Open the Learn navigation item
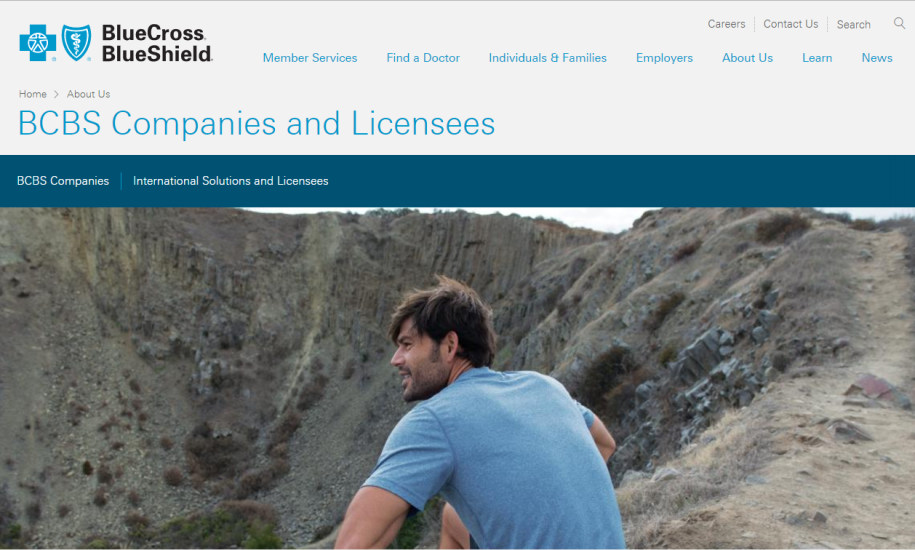This screenshot has width=915, height=550. coord(817,58)
